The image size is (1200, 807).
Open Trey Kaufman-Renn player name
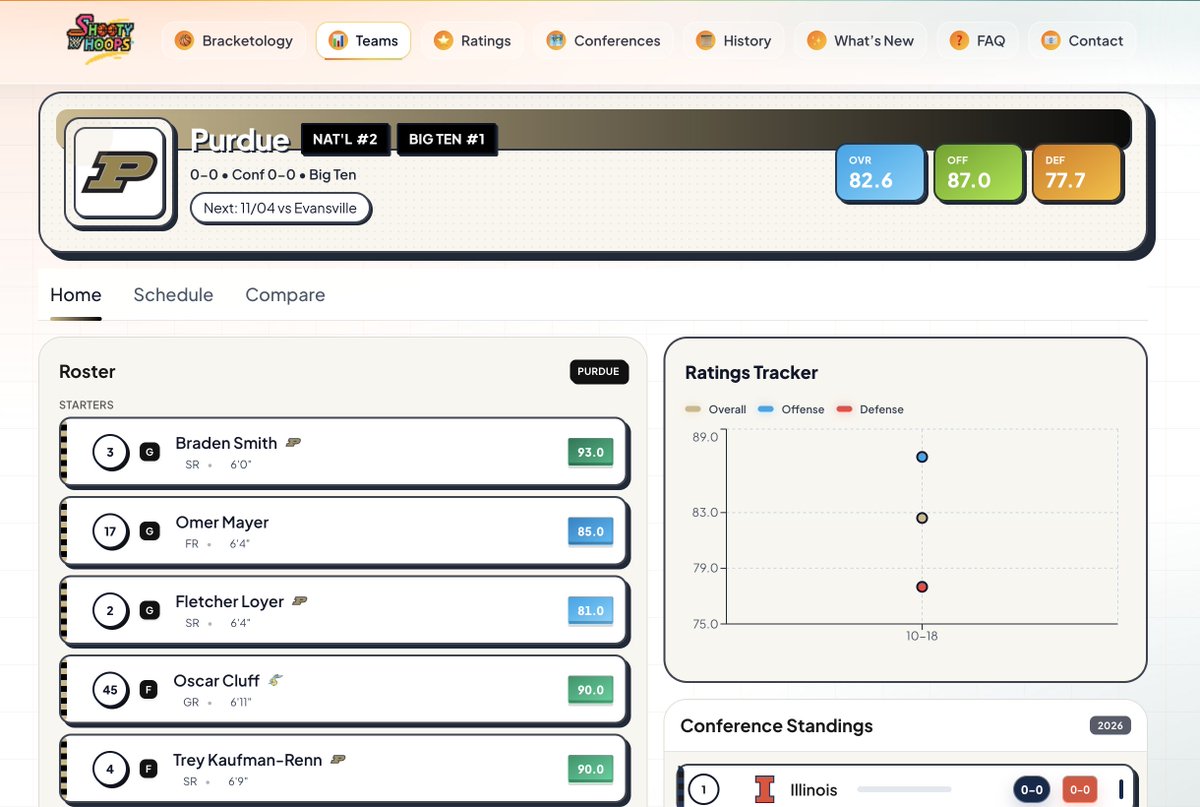pyautogui.click(x=248, y=760)
